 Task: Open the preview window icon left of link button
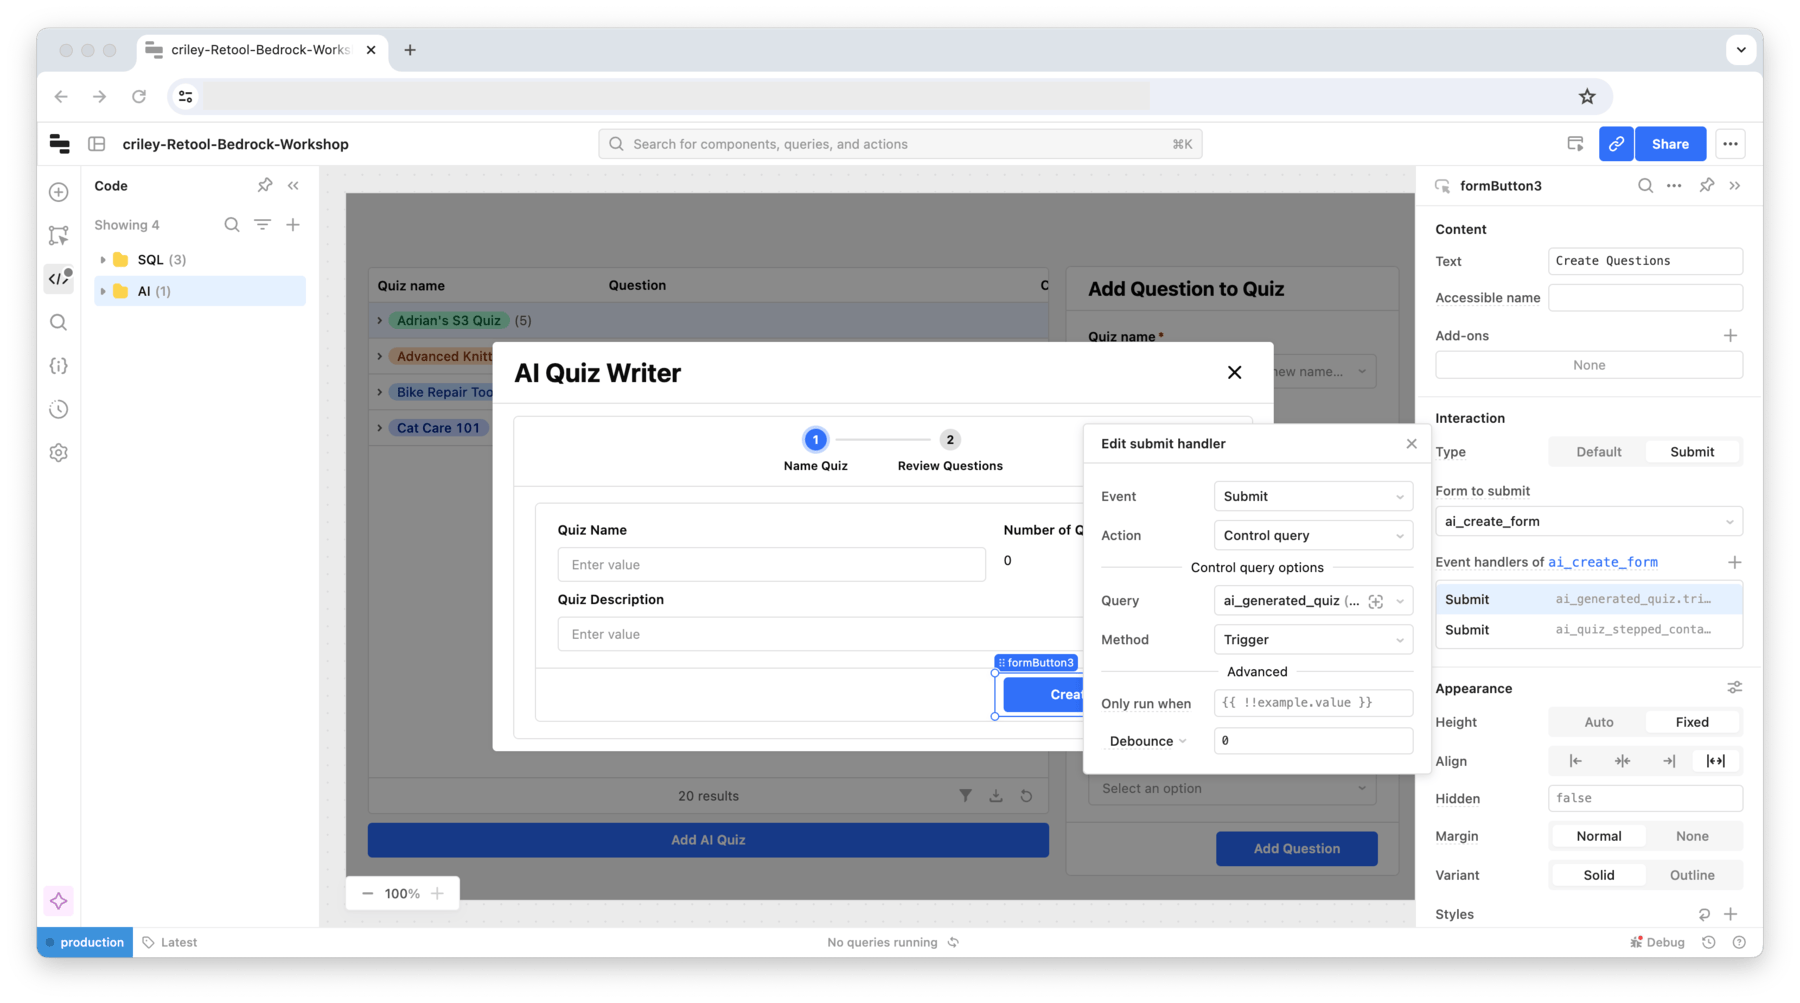pyautogui.click(x=1575, y=144)
